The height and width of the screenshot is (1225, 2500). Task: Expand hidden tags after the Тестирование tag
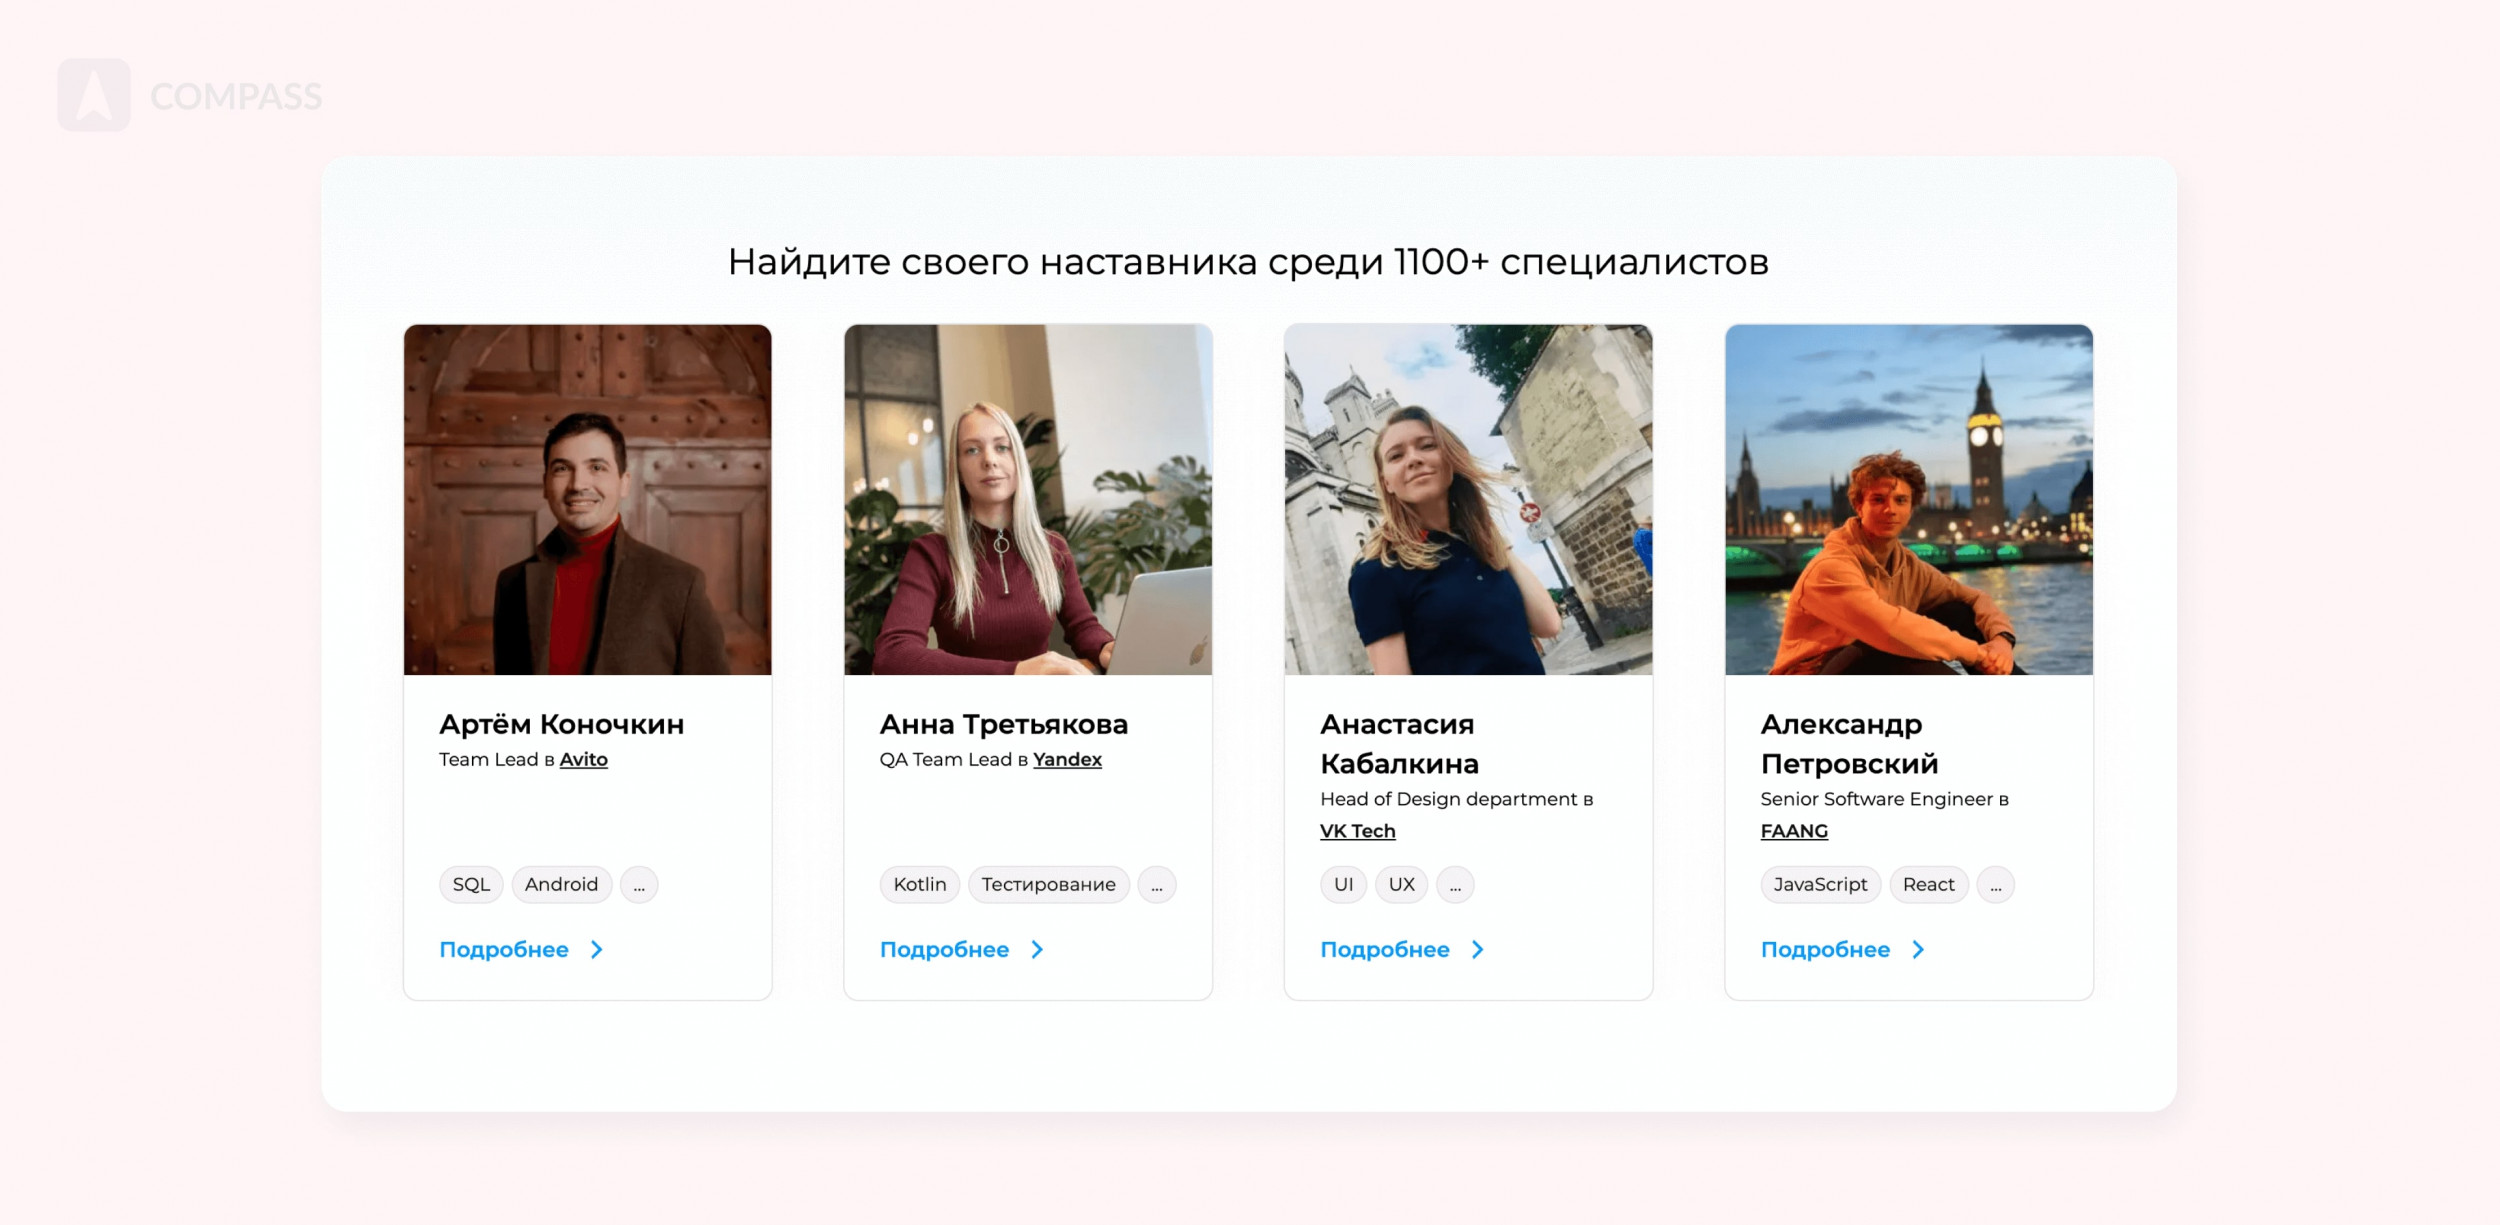[x=1157, y=885]
